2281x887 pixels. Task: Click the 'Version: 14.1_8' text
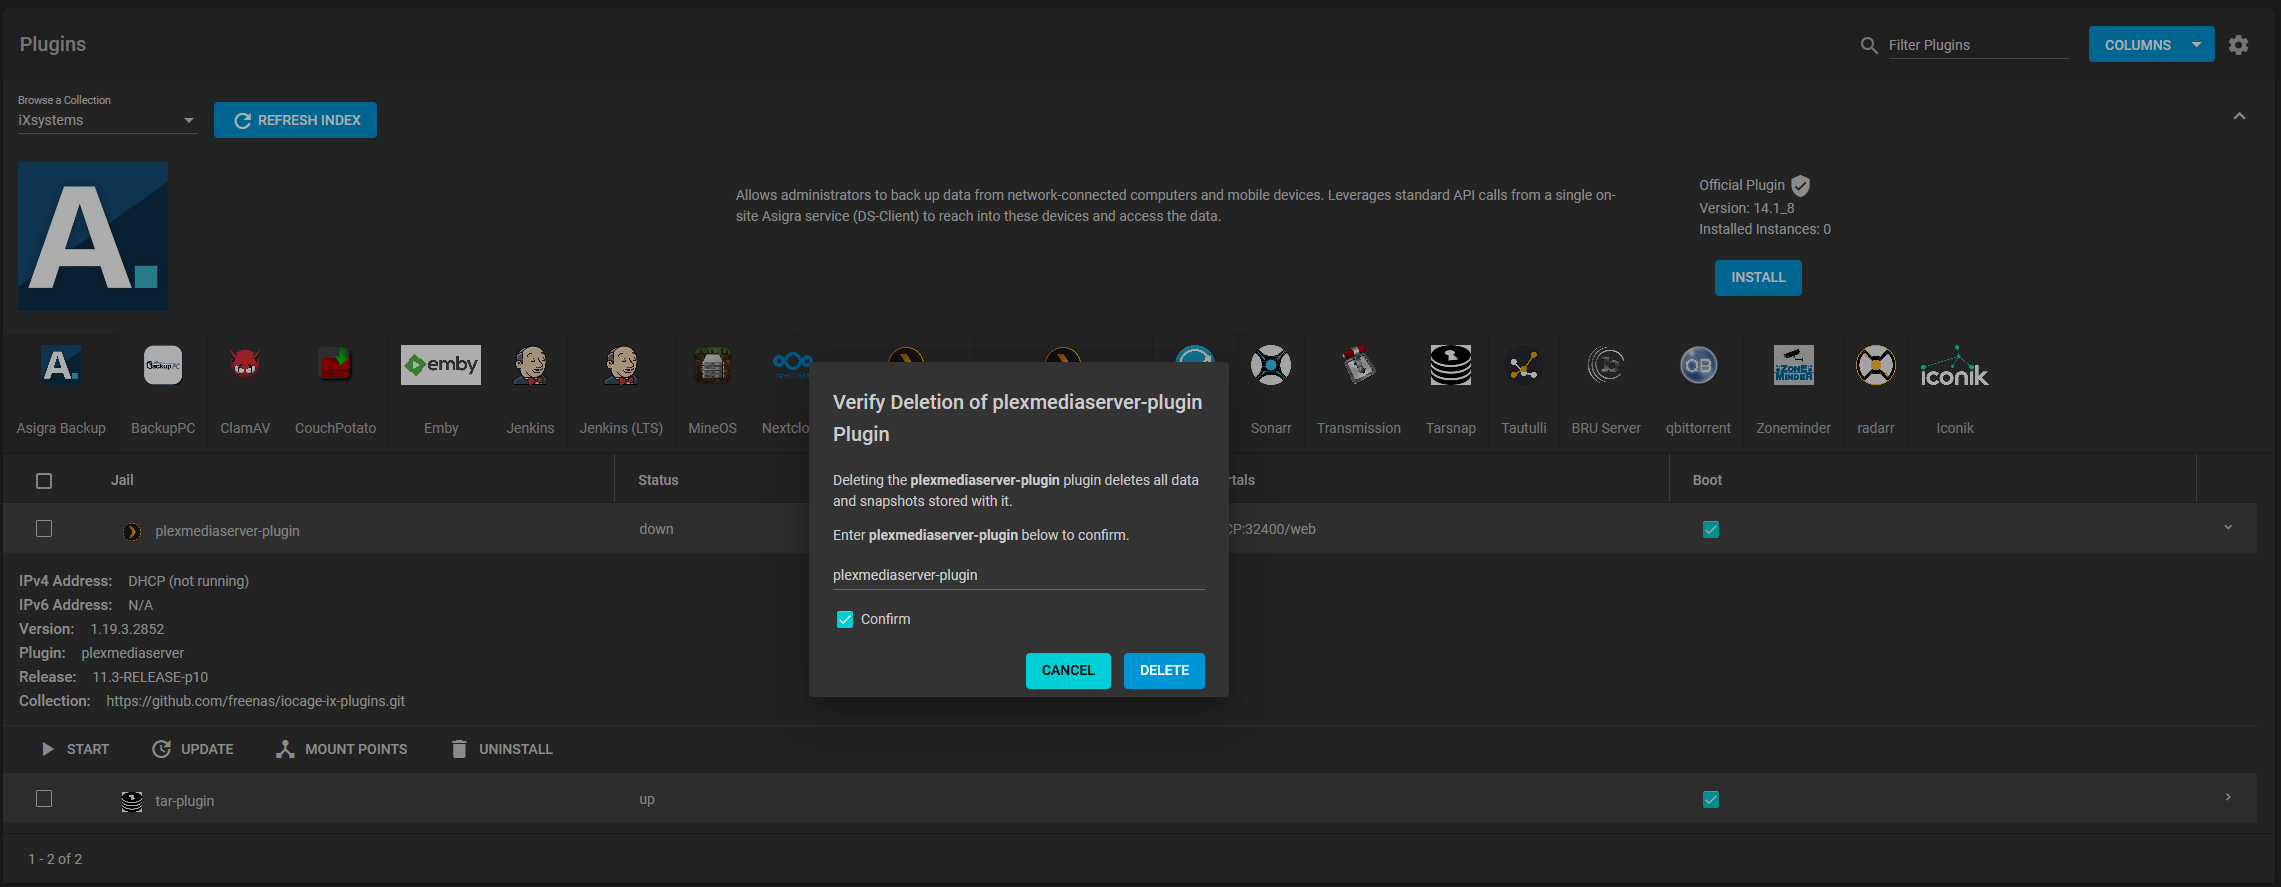click(1747, 208)
